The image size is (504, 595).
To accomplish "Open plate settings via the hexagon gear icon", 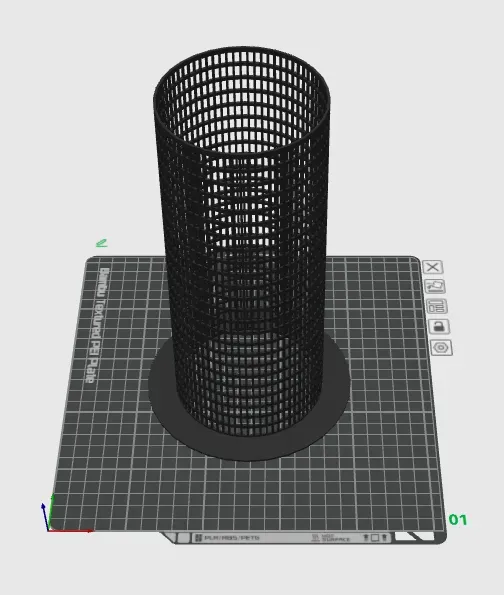I will tap(441, 348).
